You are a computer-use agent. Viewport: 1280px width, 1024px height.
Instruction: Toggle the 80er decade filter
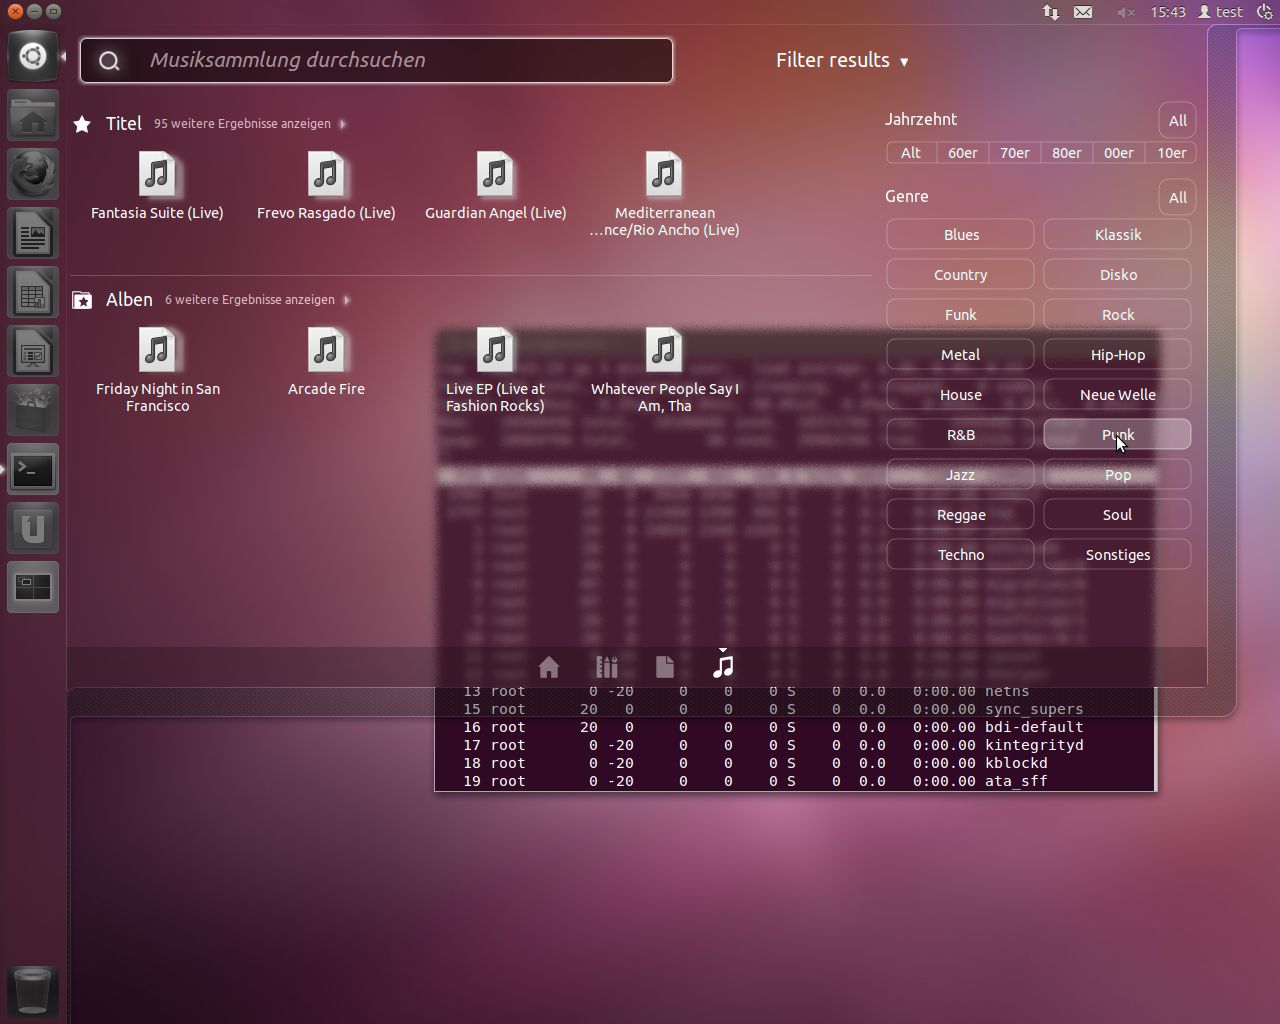pyautogui.click(x=1066, y=153)
